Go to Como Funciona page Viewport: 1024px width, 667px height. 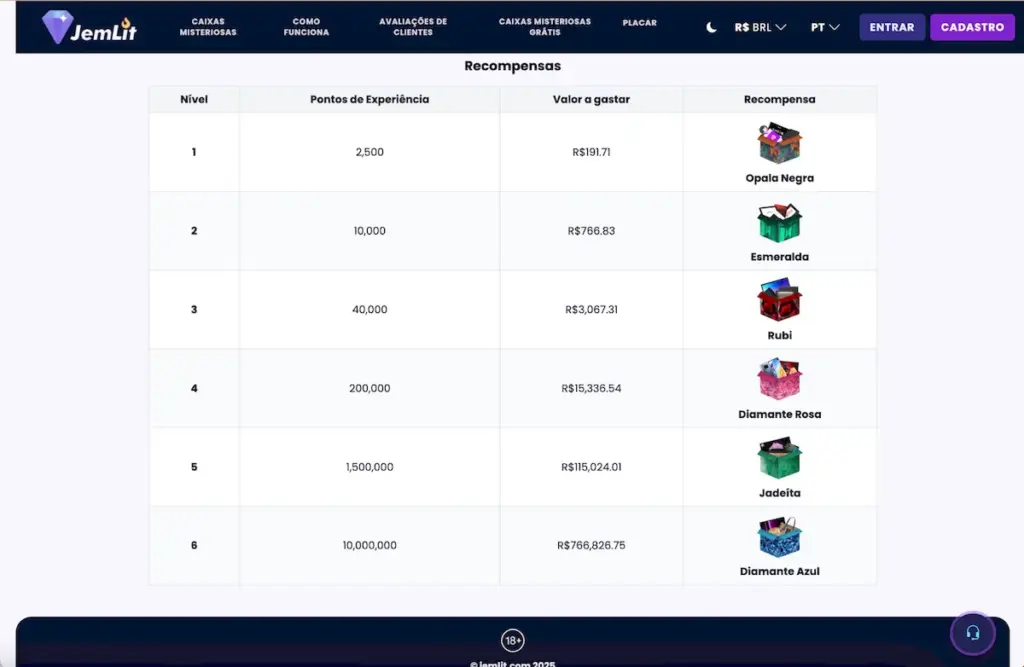click(x=306, y=27)
